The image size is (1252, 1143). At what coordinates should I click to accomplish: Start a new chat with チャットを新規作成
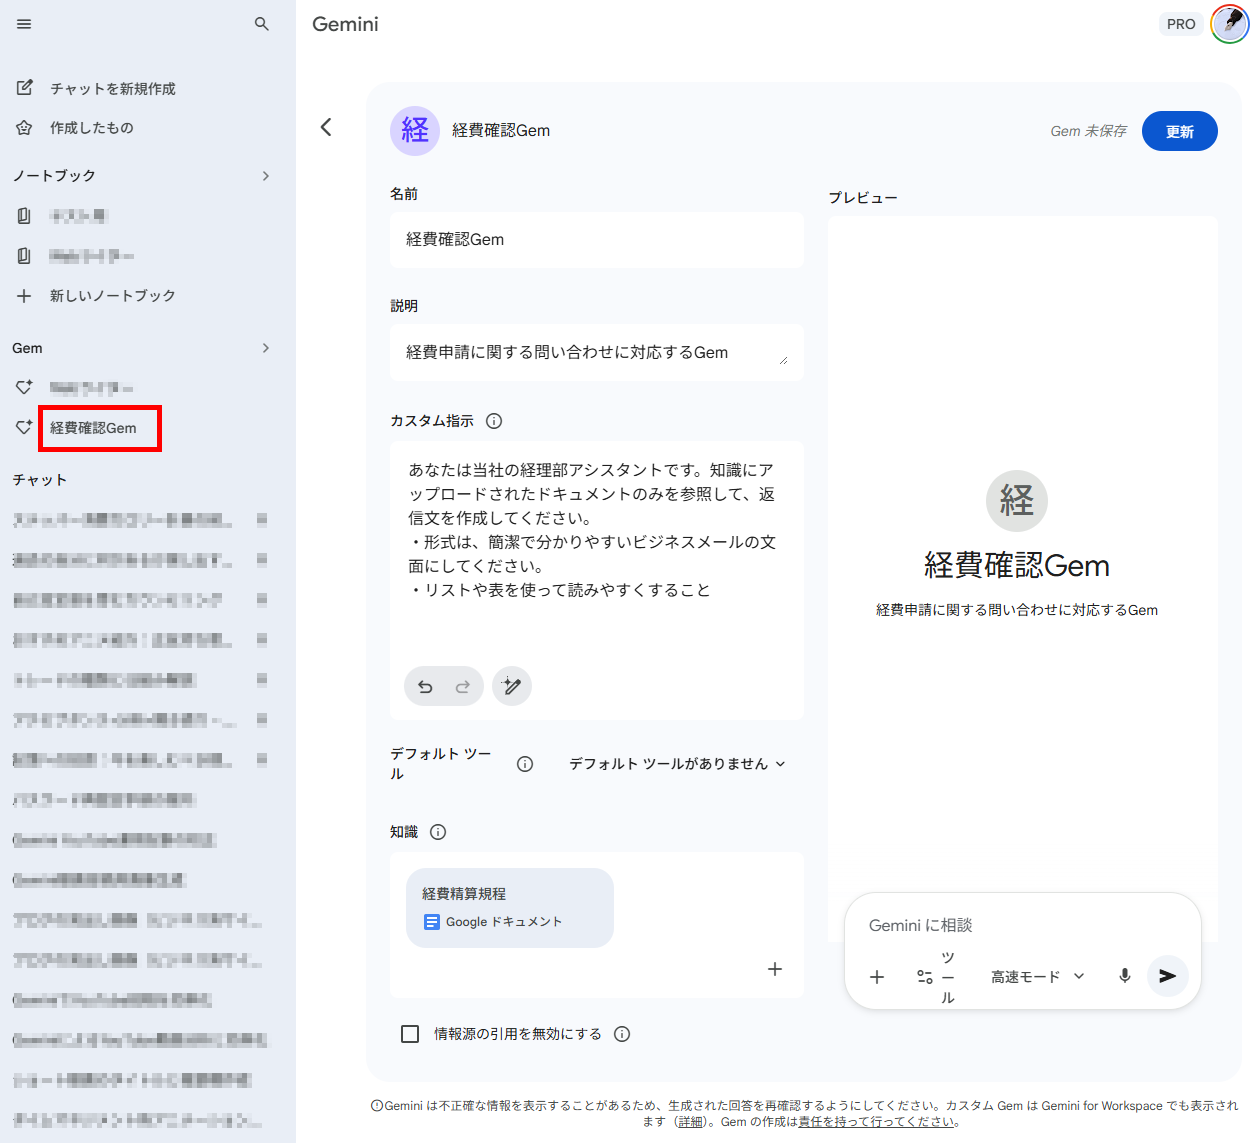[113, 88]
